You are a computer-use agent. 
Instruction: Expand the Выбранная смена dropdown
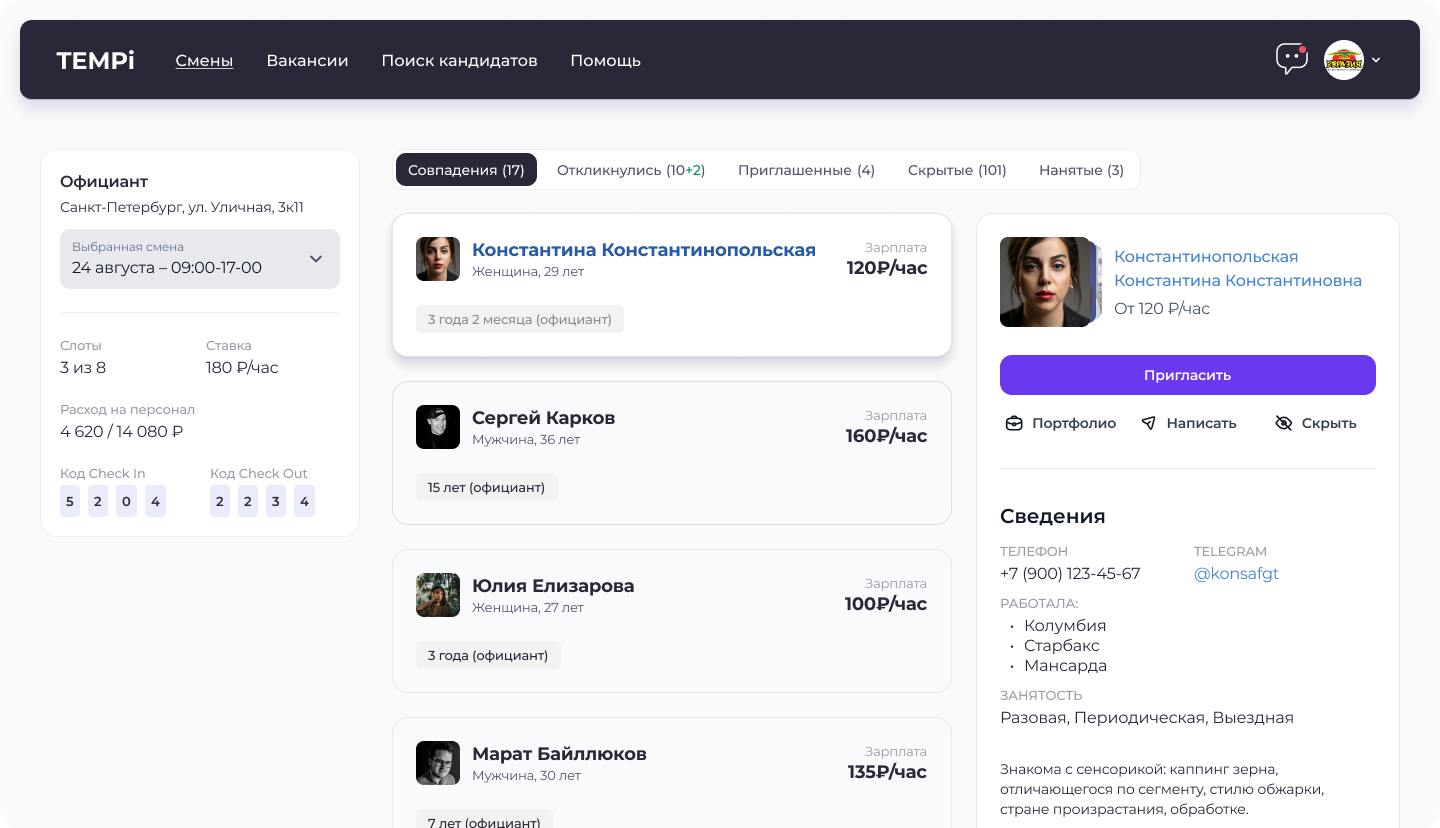[x=200, y=259]
